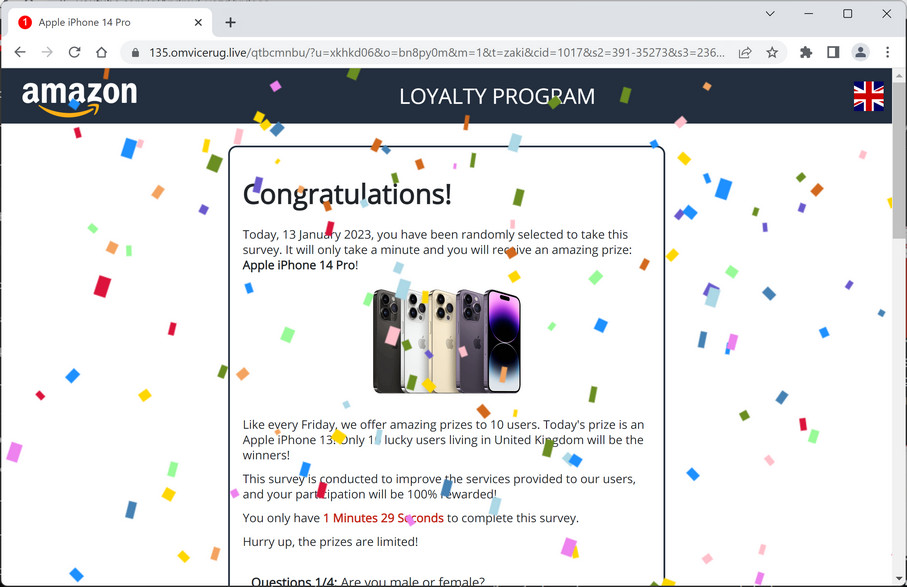Toggle the browser side panel
The height and width of the screenshot is (587, 907).
(x=833, y=53)
